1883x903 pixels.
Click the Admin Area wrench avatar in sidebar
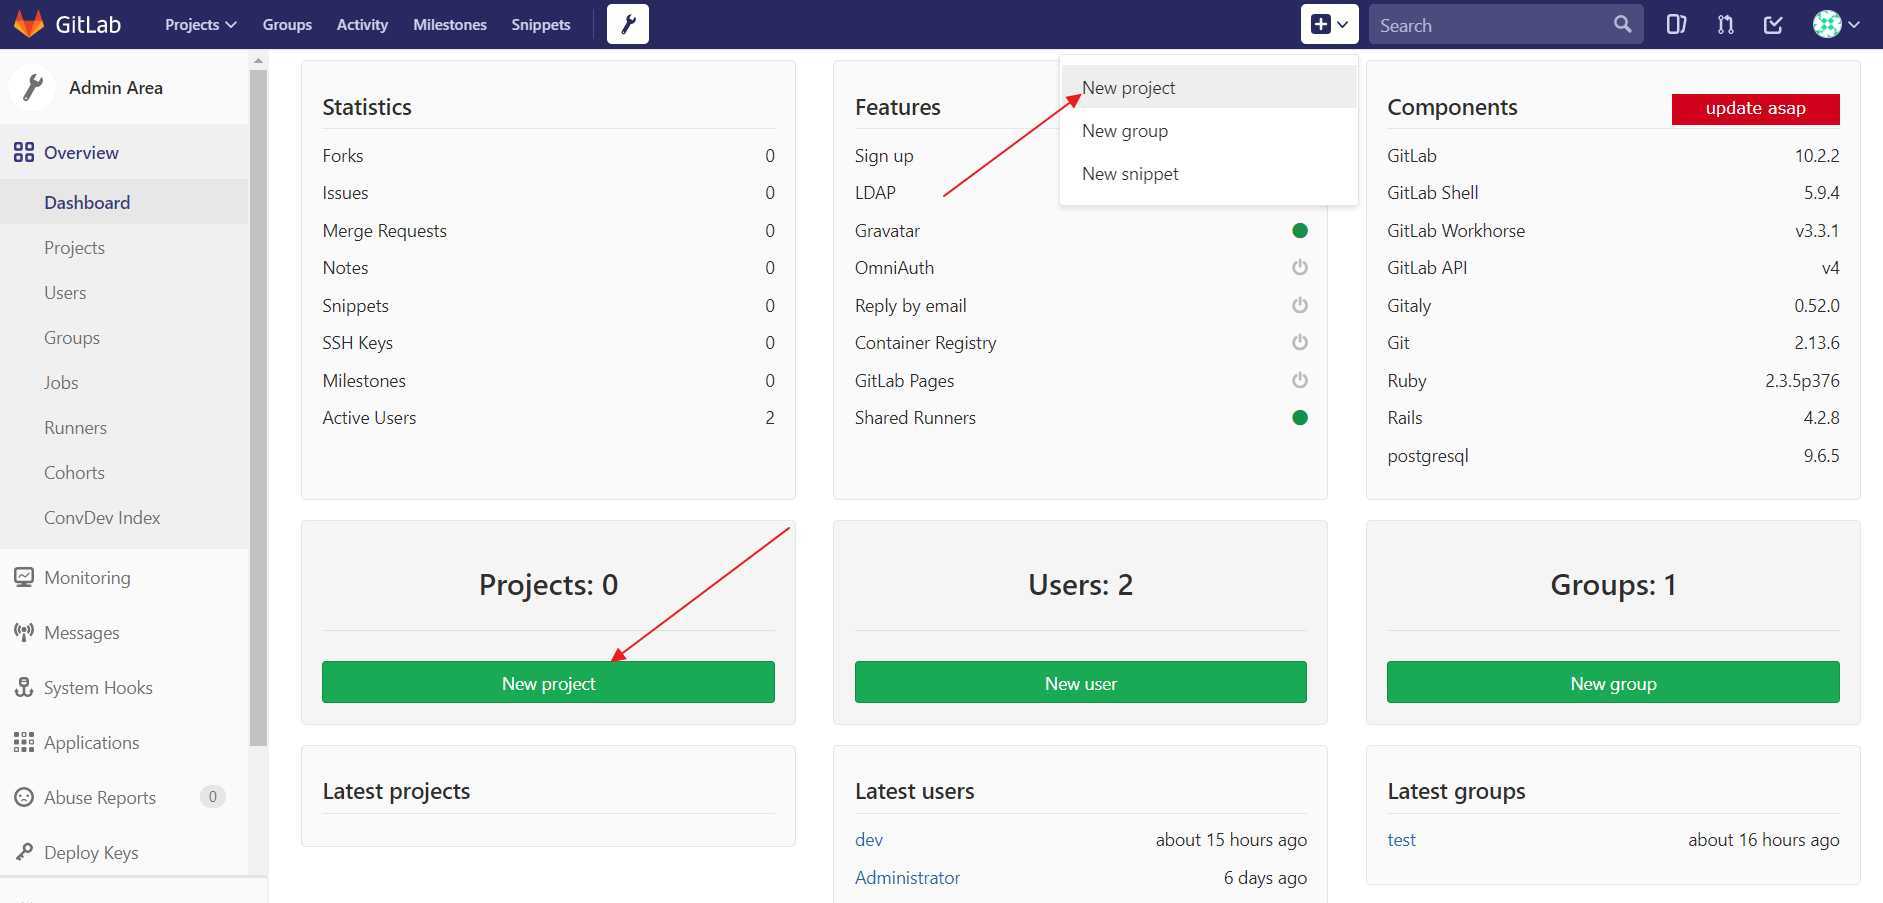coord(32,87)
